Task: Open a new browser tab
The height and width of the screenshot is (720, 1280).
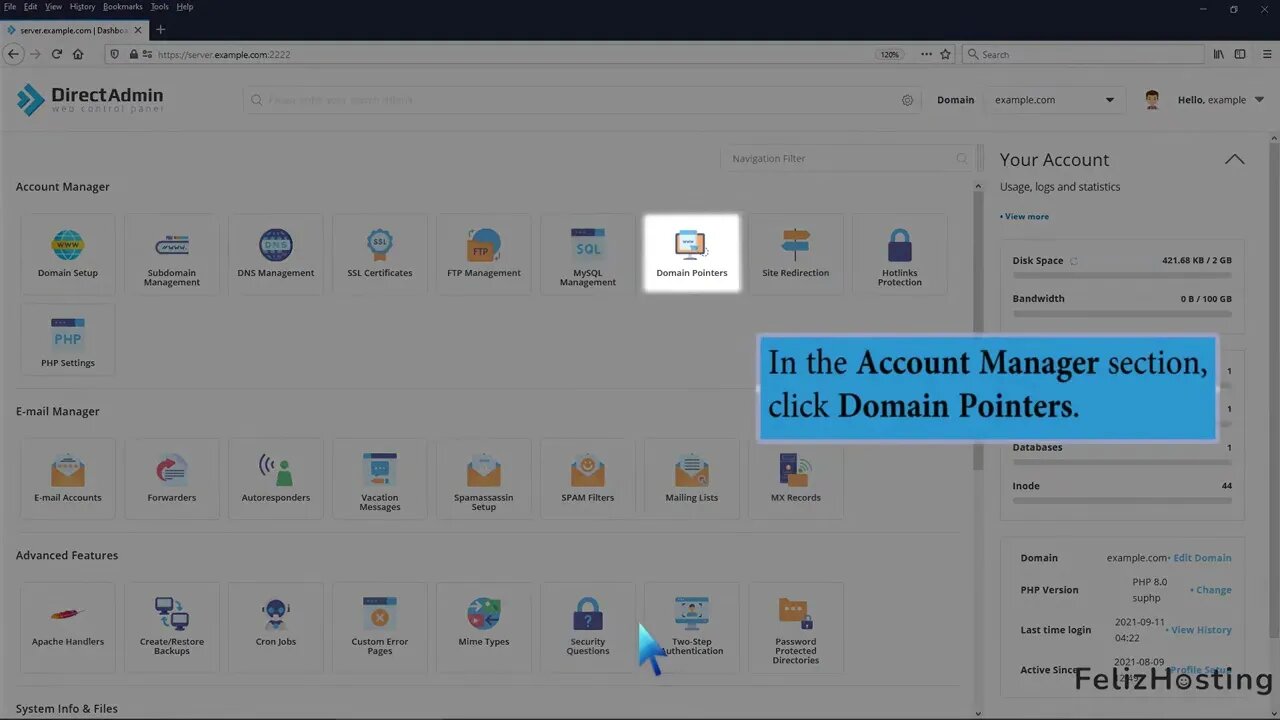Action: (x=160, y=30)
